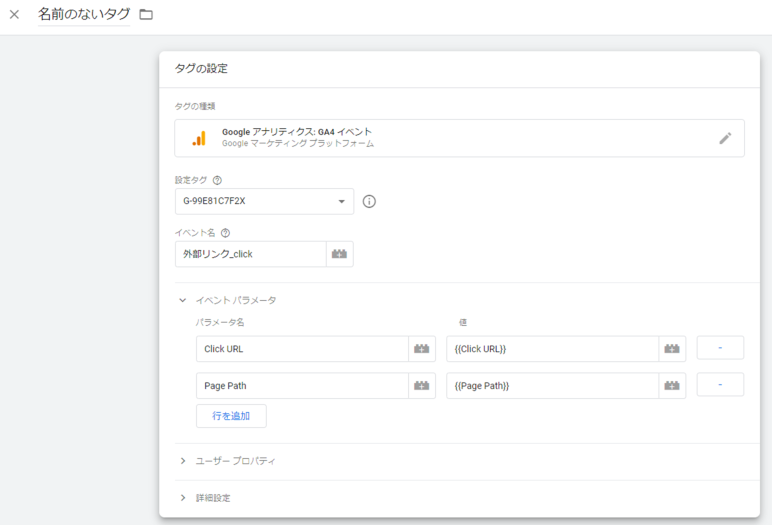Expand the 詳細設定 section
This screenshot has height=525, width=772.
(x=183, y=498)
